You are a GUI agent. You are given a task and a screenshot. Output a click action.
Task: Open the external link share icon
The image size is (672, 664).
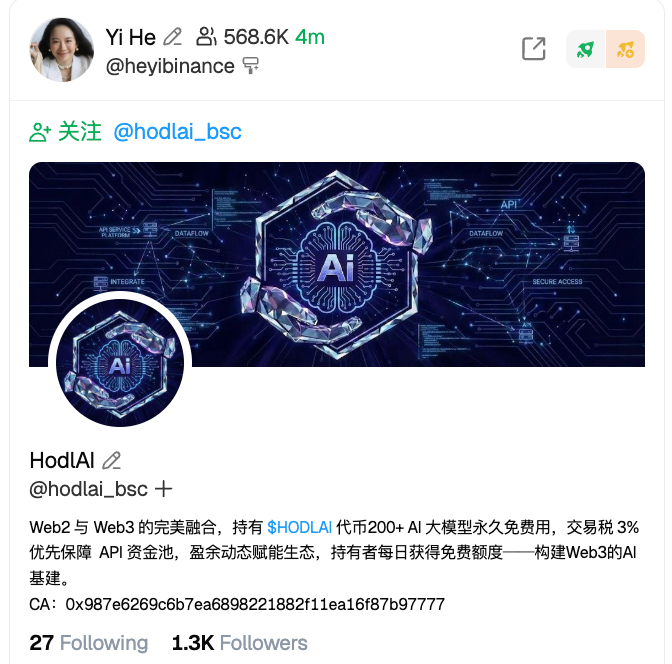pos(534,48)
